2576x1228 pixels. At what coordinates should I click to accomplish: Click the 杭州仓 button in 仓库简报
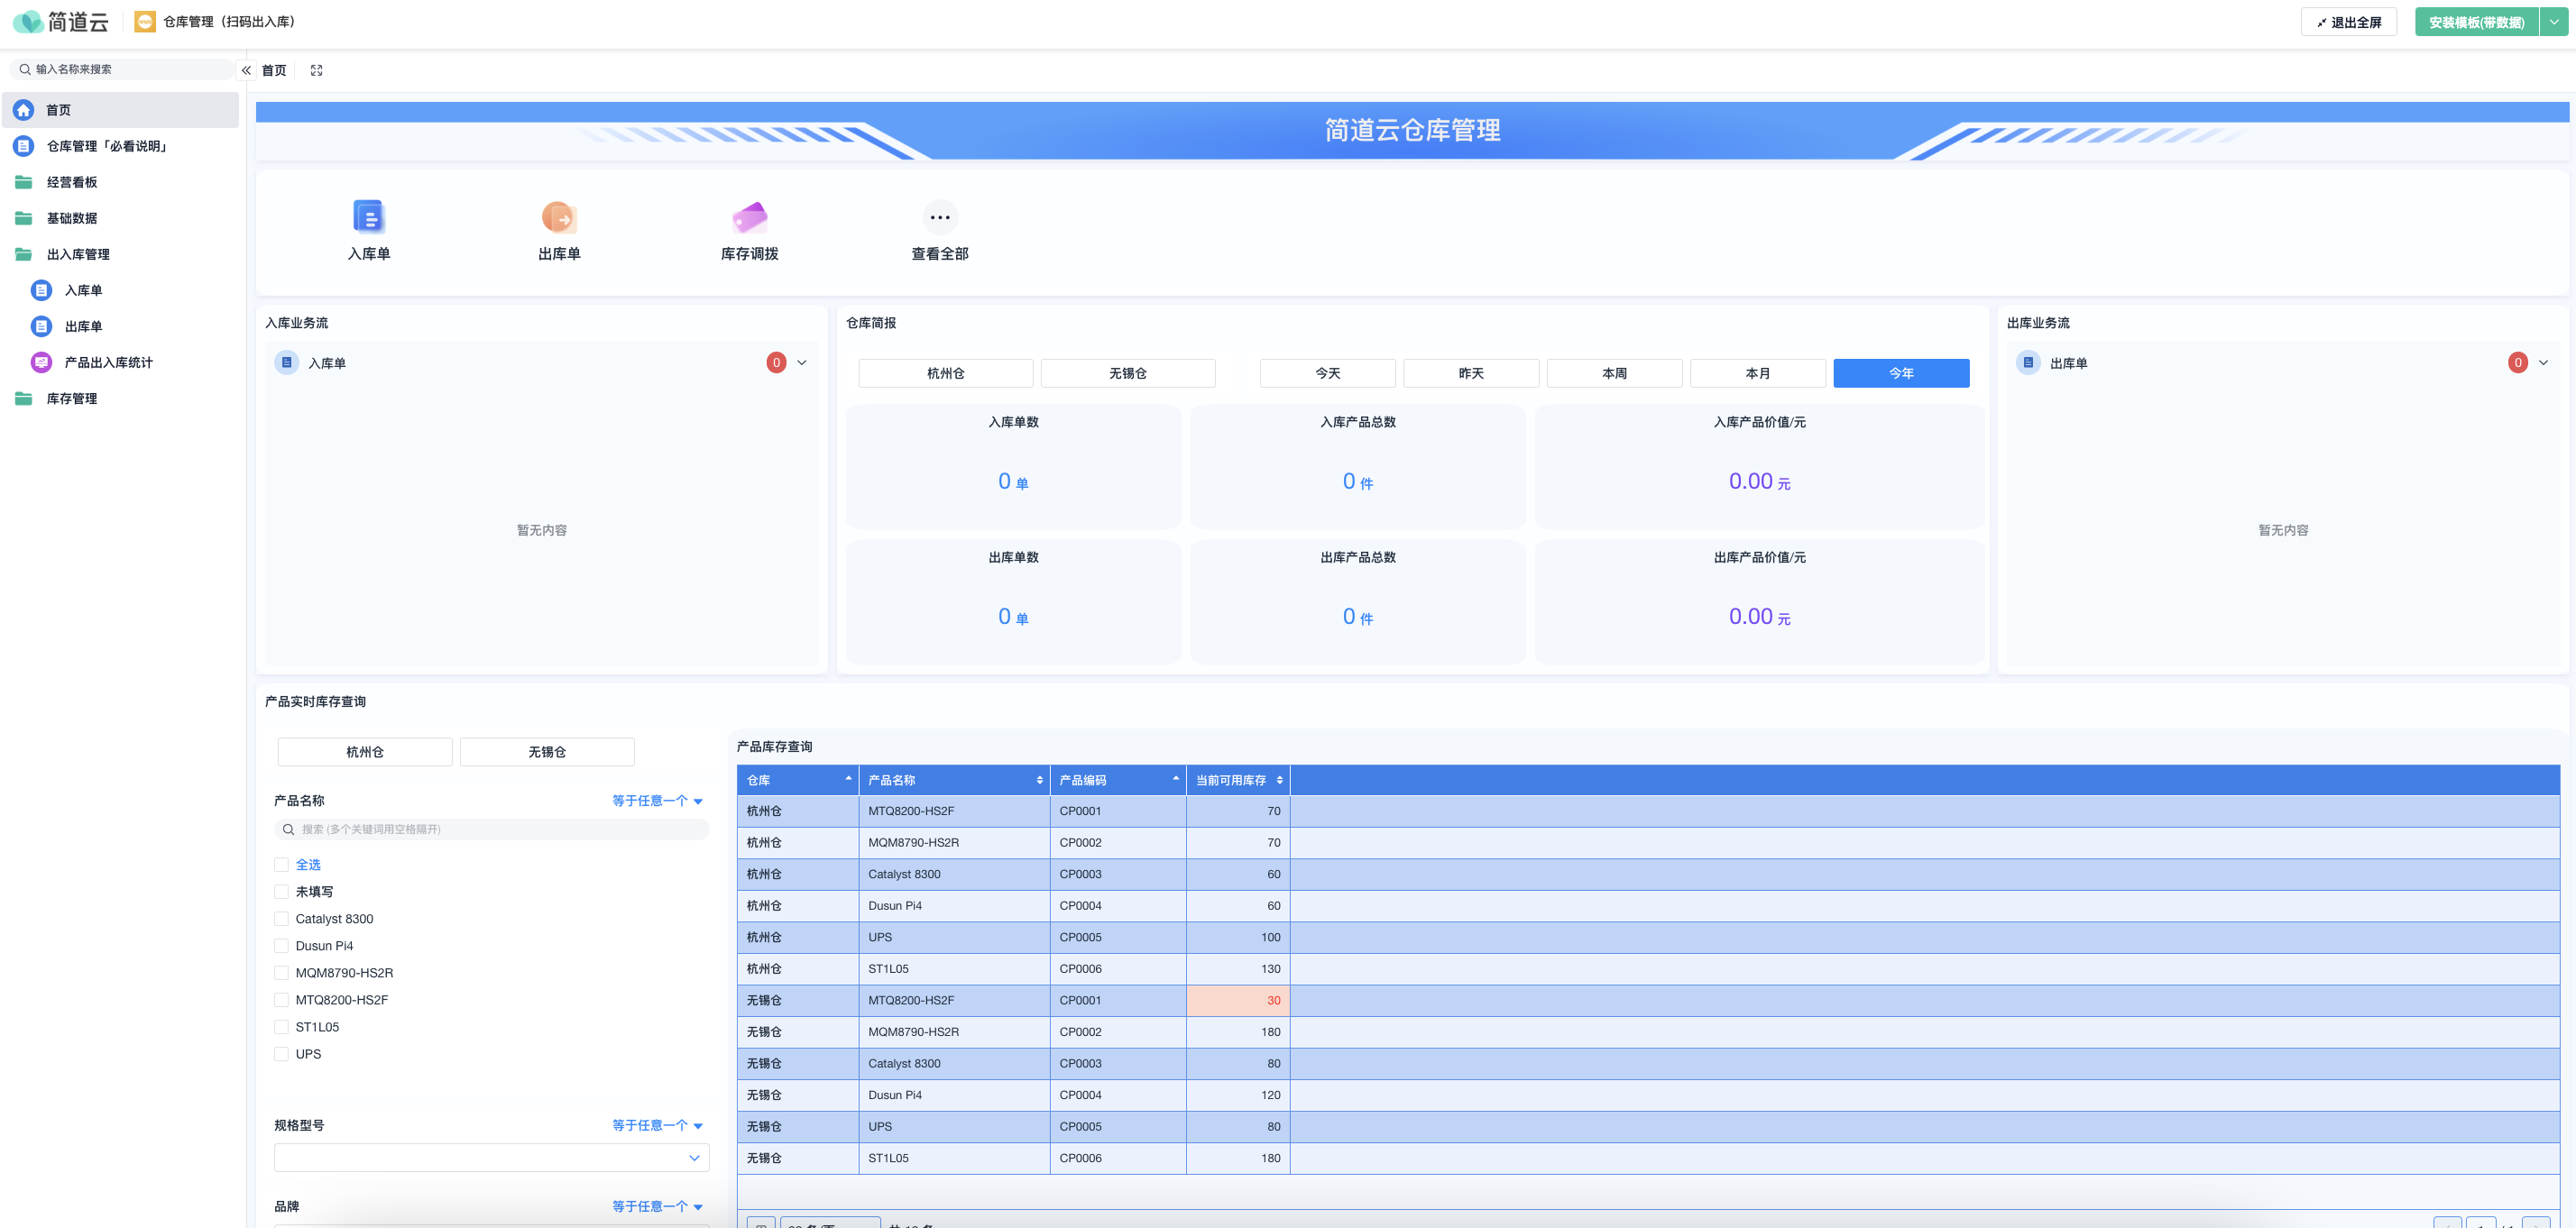(x=945, y=373)
